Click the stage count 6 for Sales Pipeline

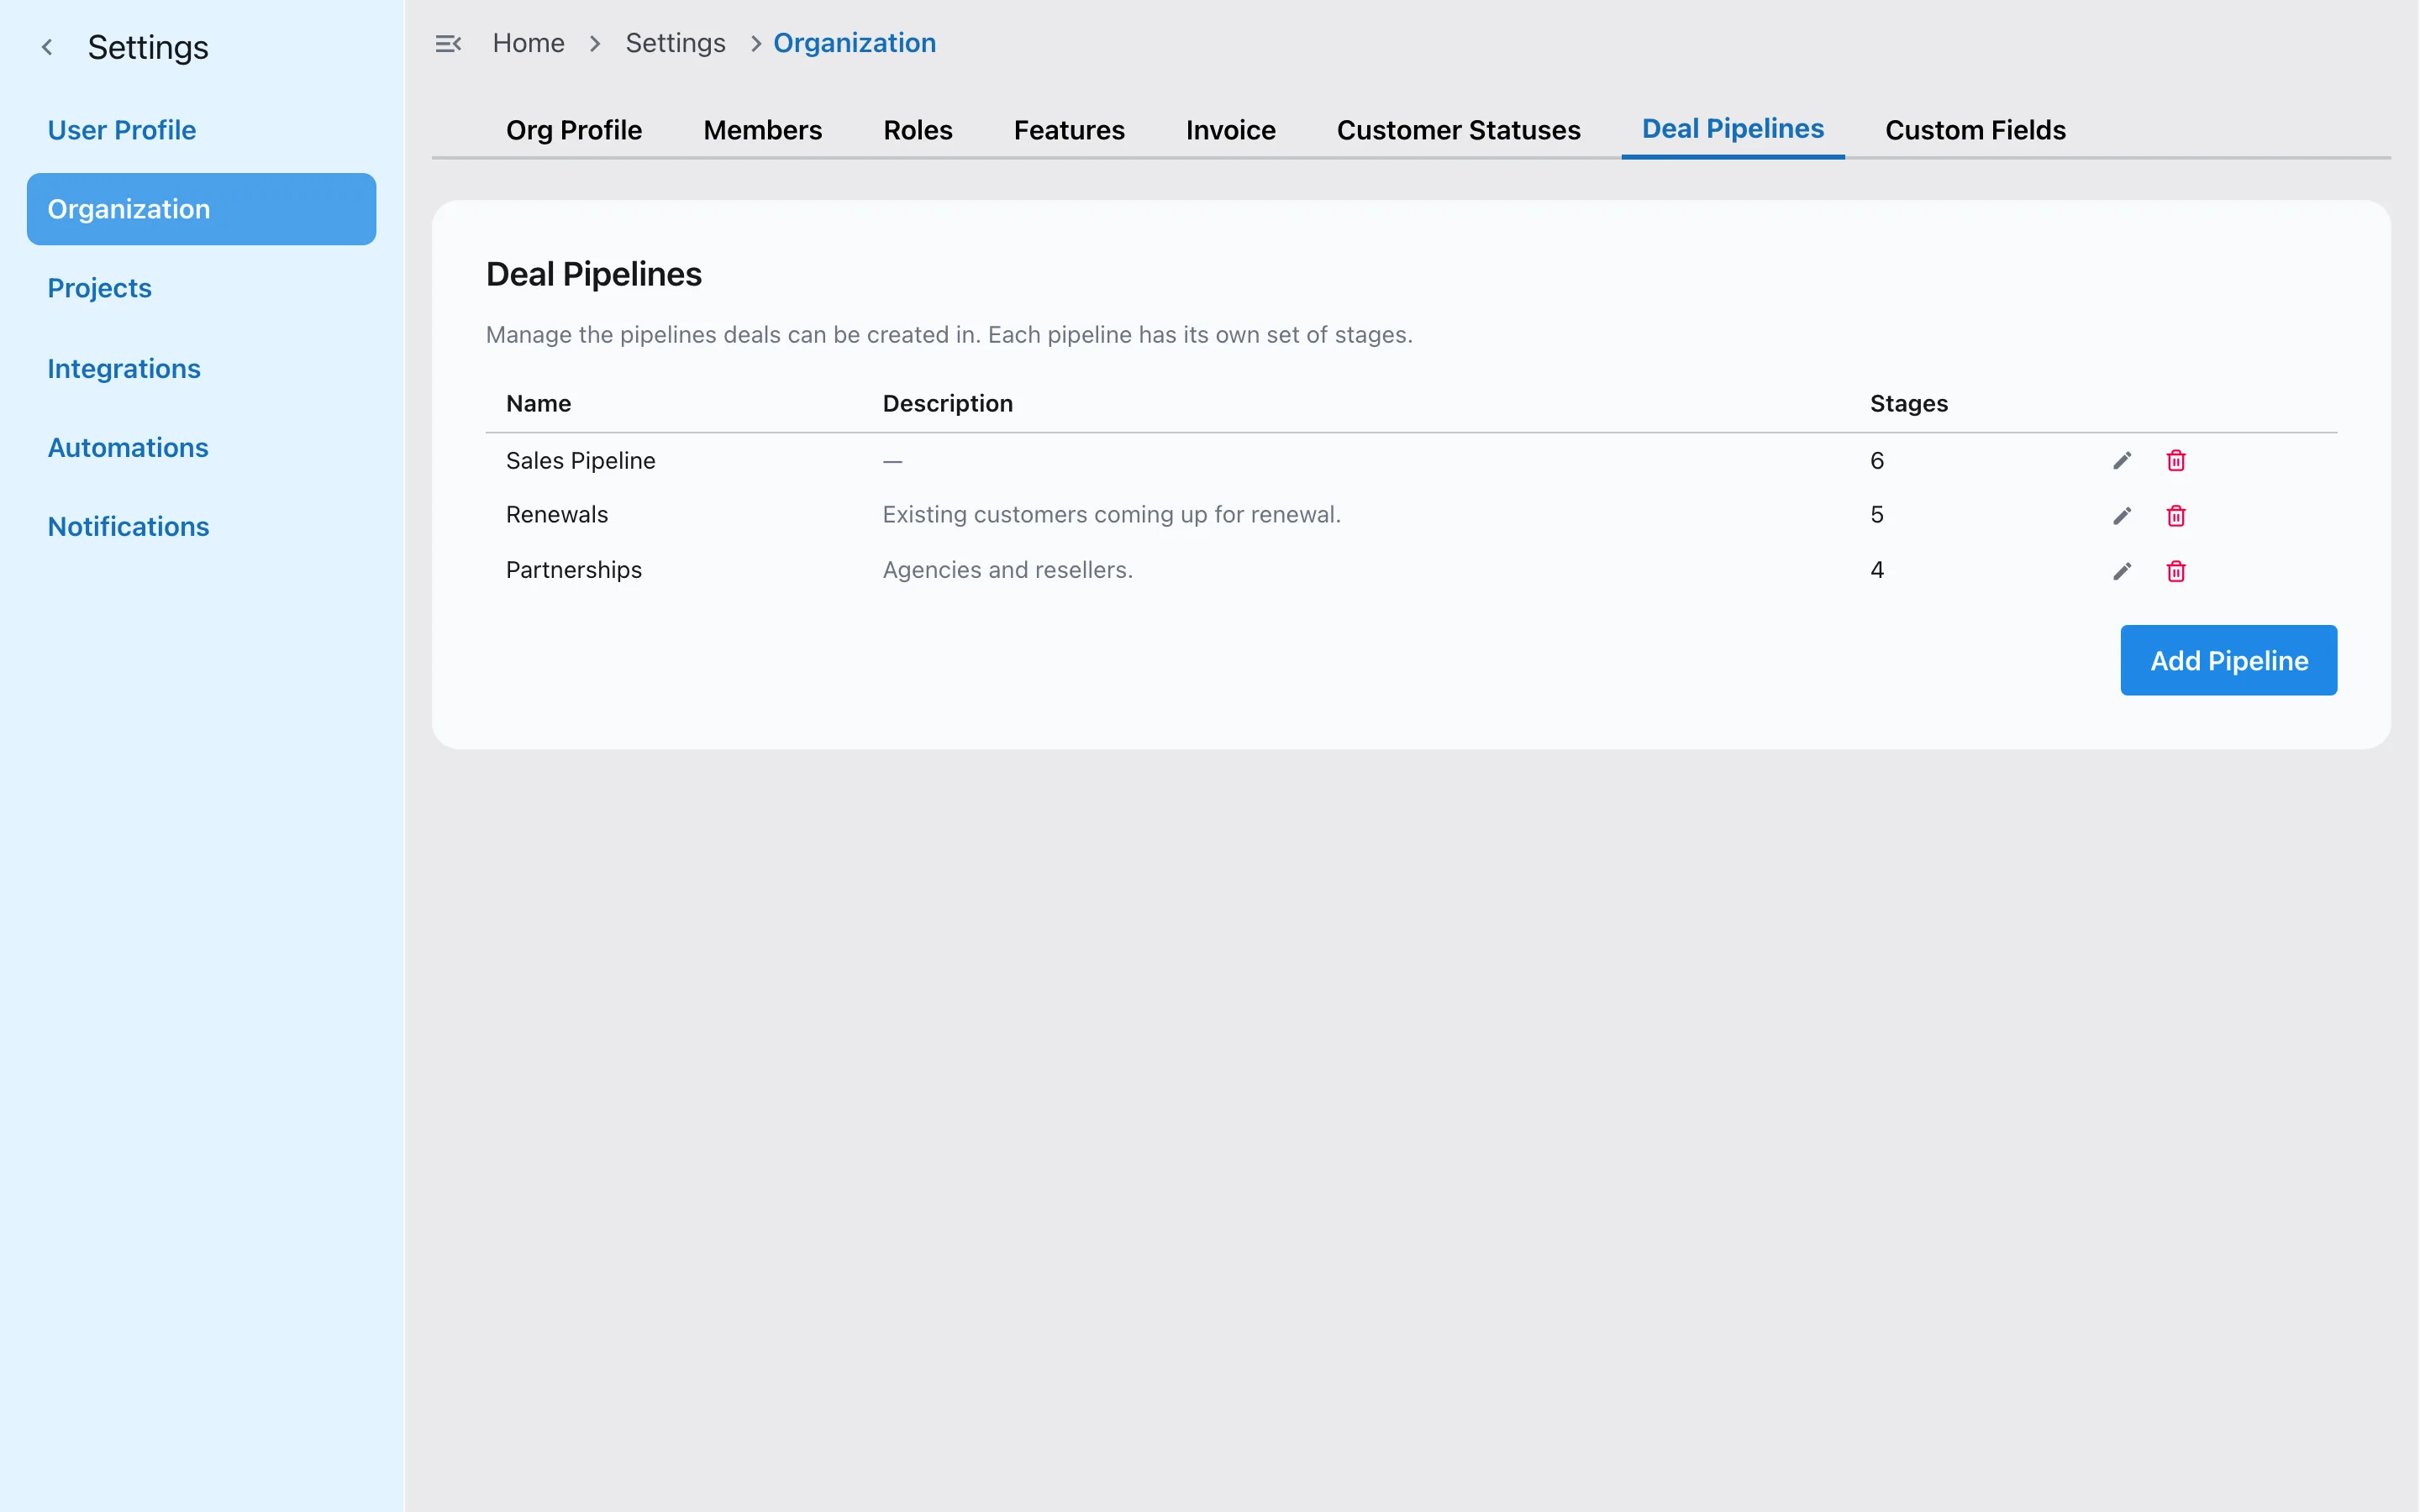(x=1877, y=460)
